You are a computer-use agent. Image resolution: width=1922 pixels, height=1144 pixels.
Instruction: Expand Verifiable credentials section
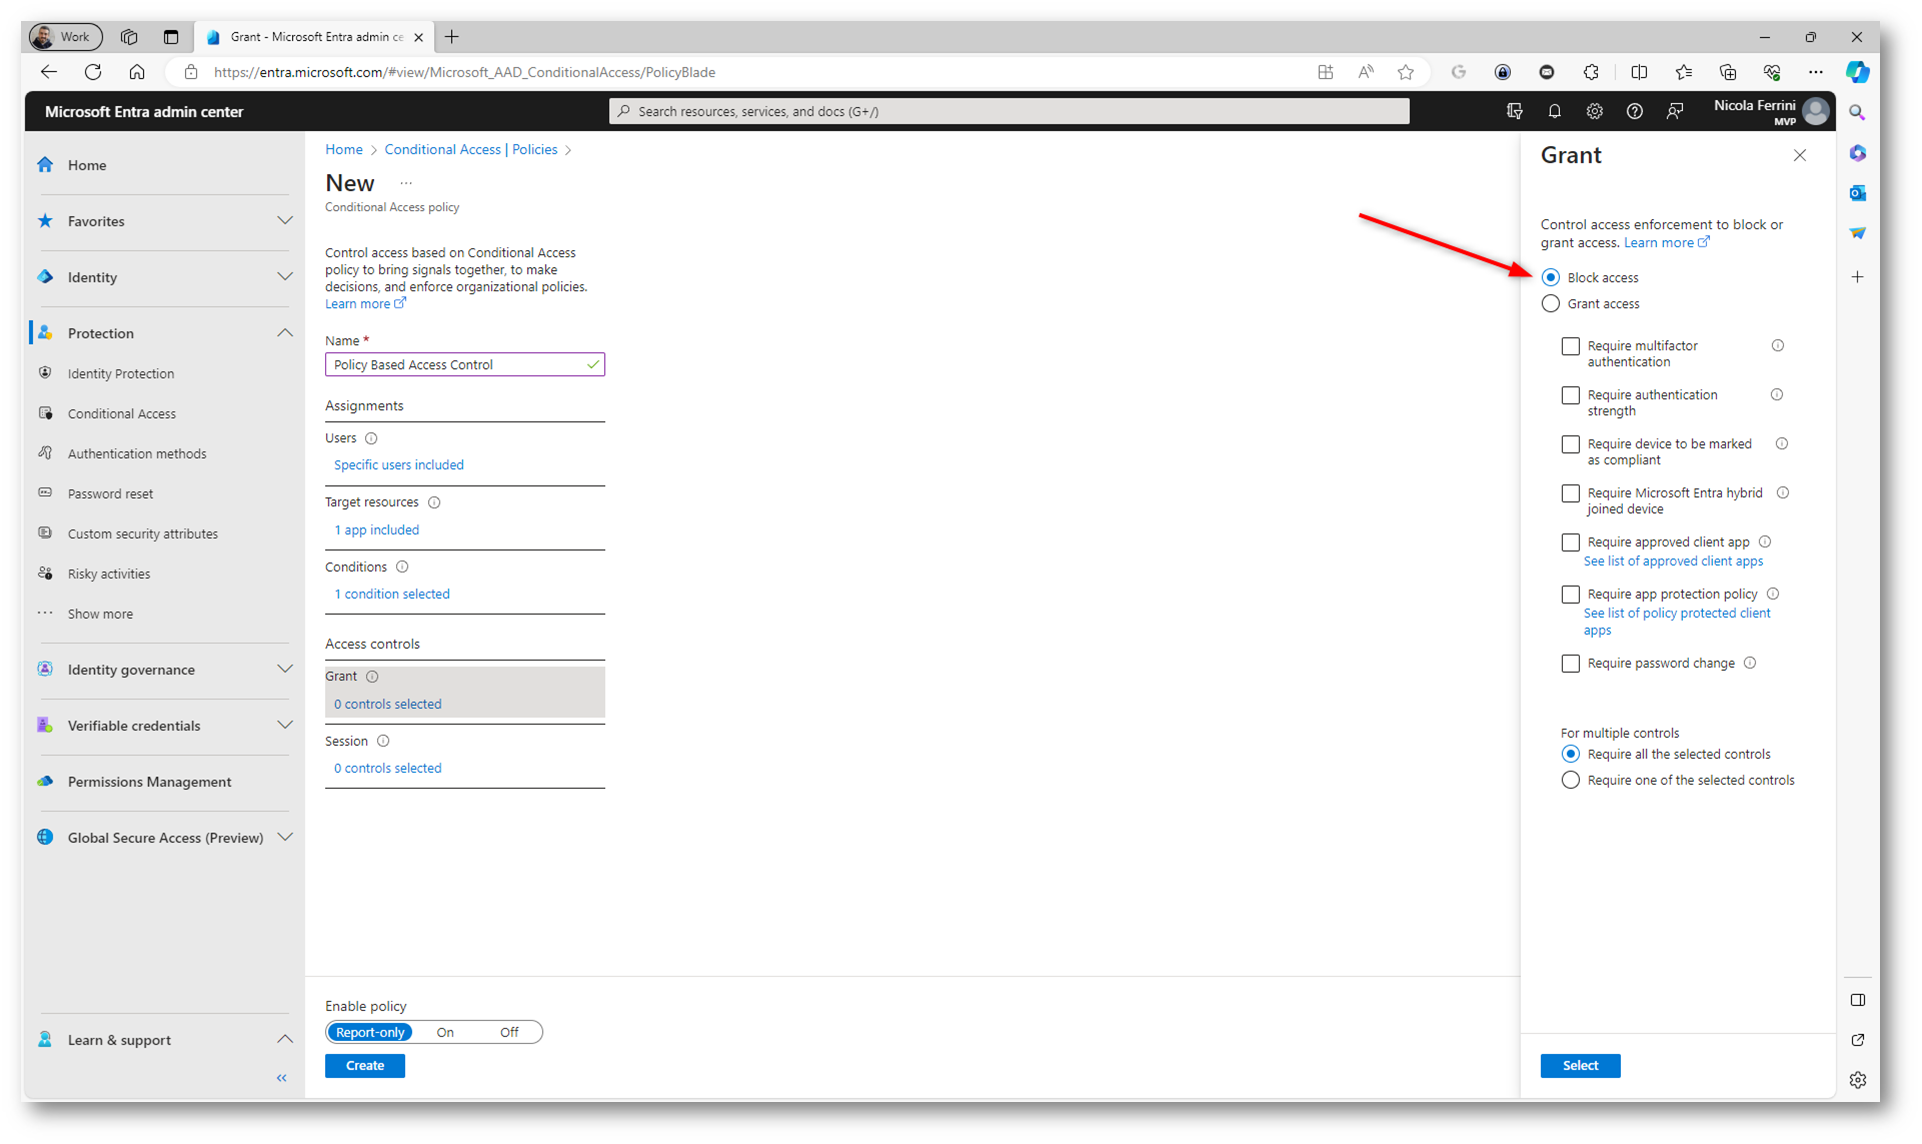click(x=285, y=725)
